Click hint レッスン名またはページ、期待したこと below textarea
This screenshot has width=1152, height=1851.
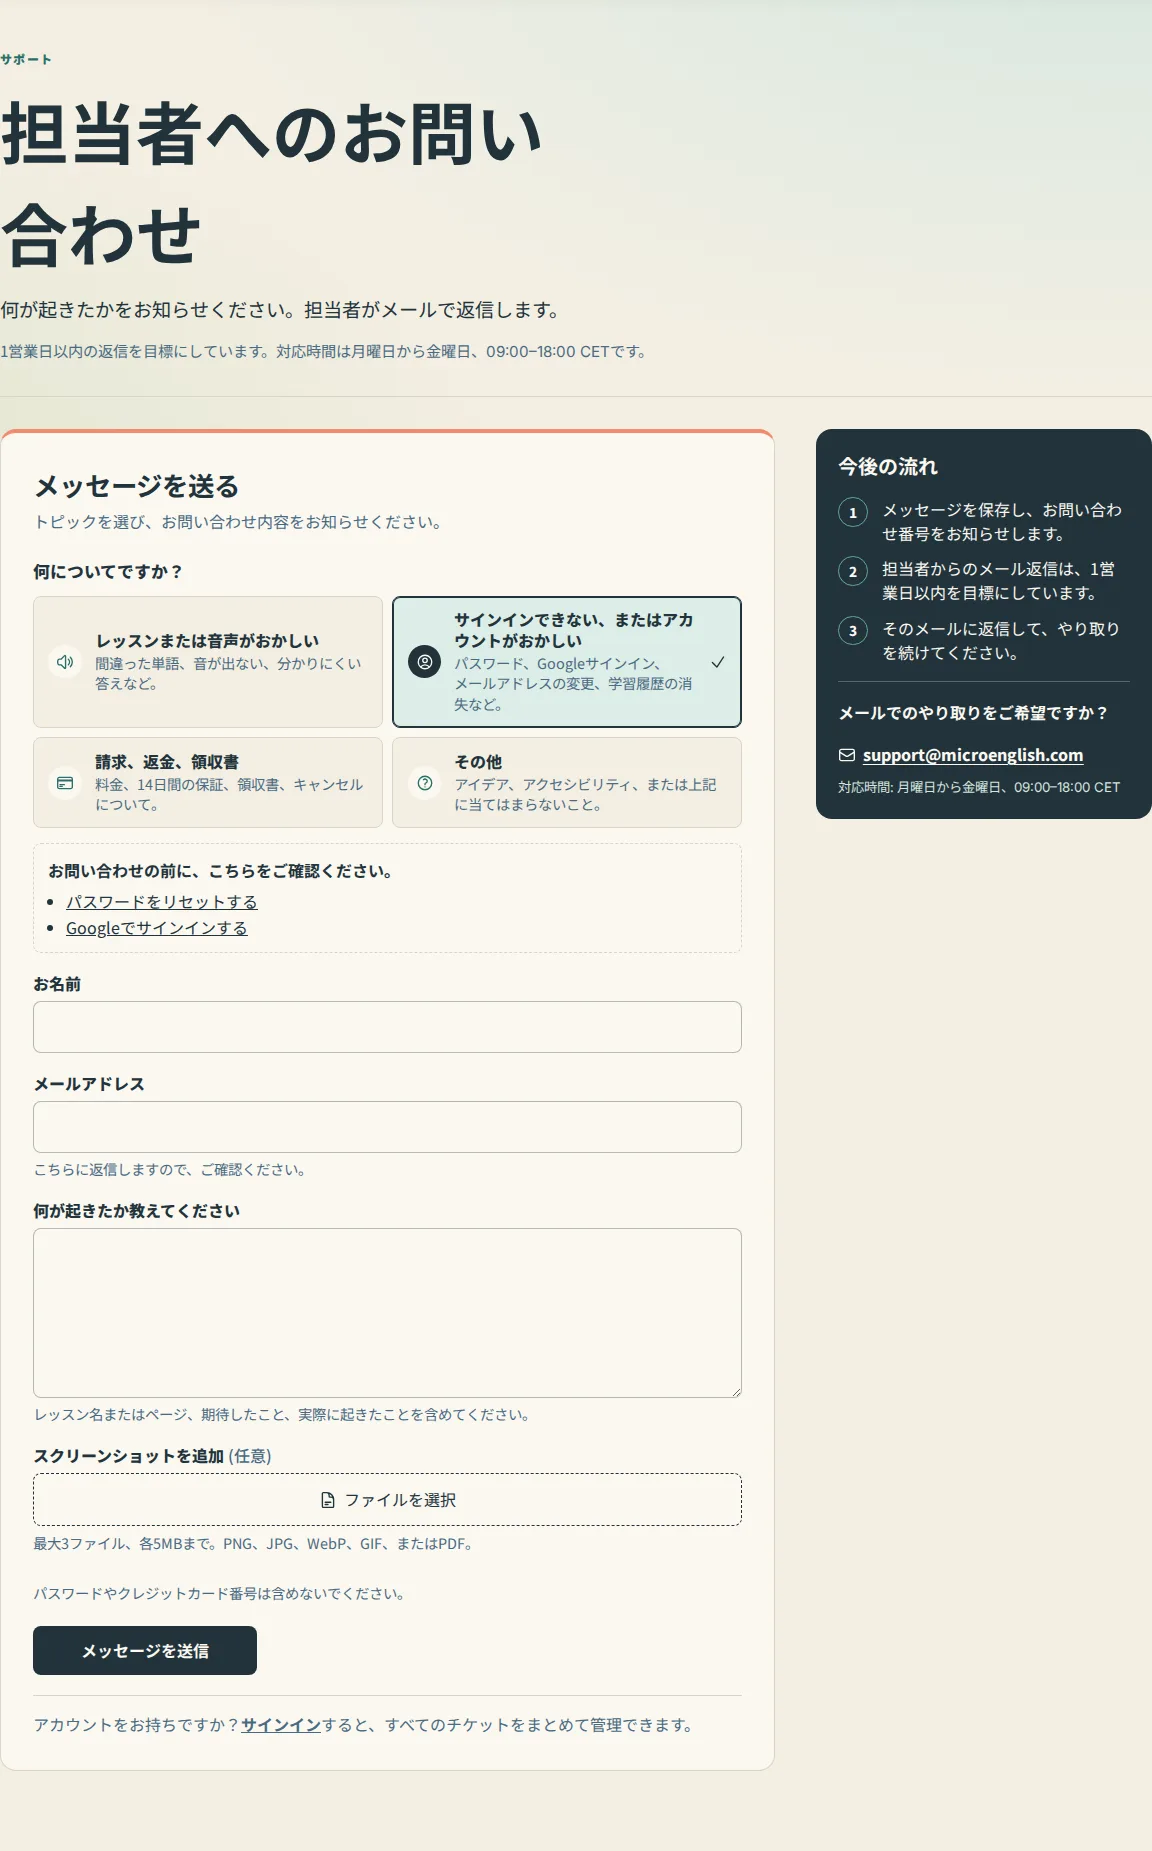(282, 1415)
